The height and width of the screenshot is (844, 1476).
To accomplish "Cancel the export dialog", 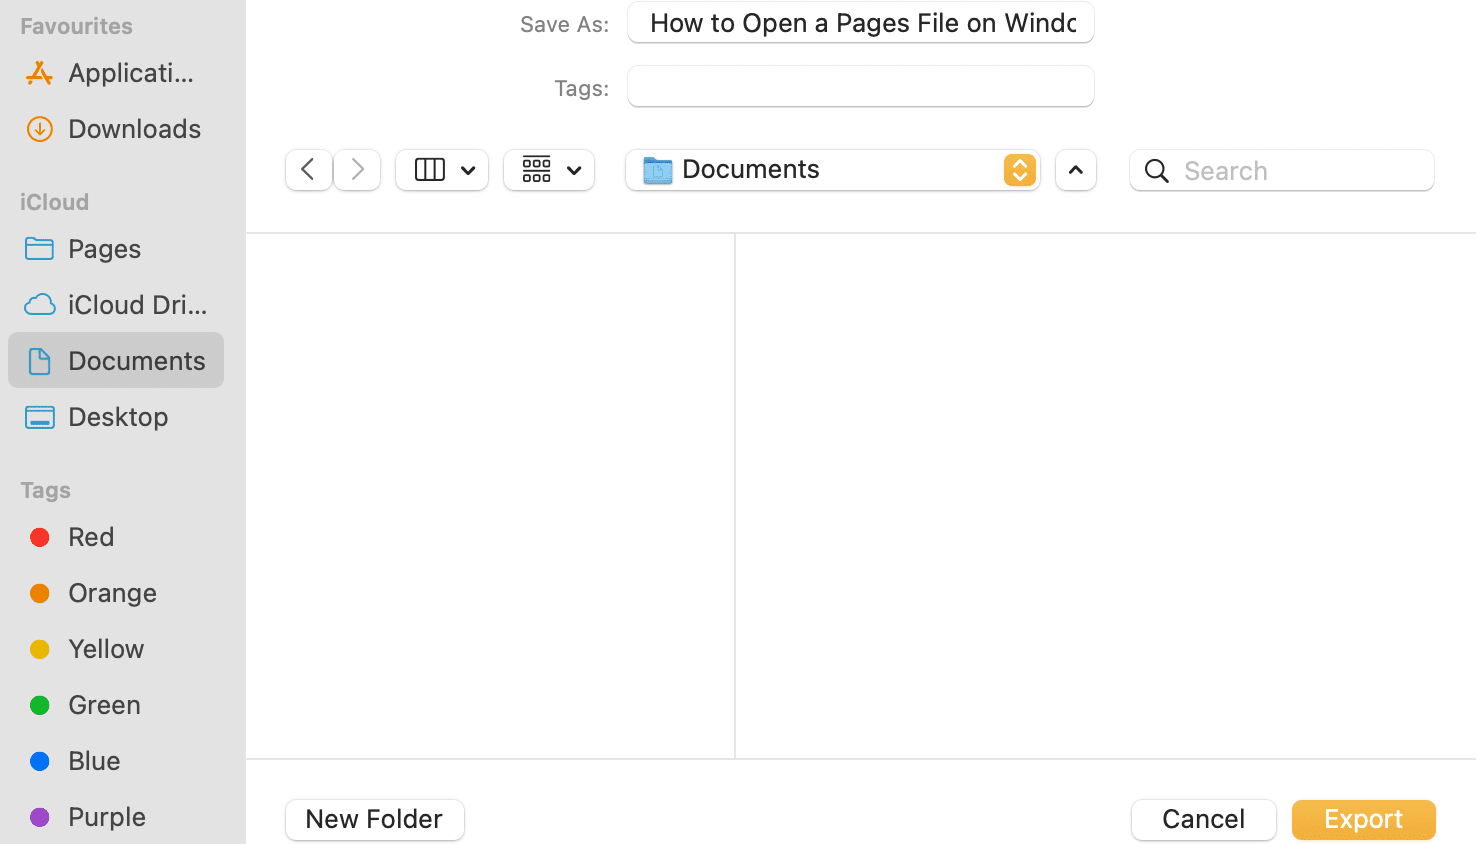I will click(x=1204, y=819).
